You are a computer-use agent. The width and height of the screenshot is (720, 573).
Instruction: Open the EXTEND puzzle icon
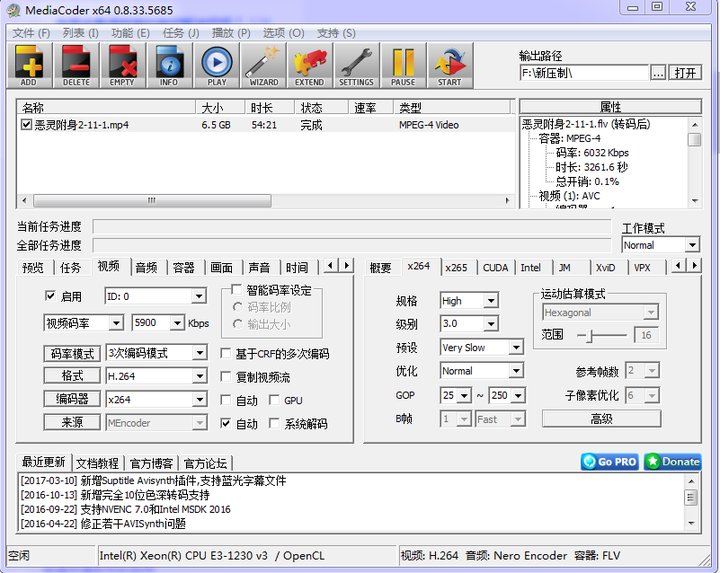pos(310,65)
